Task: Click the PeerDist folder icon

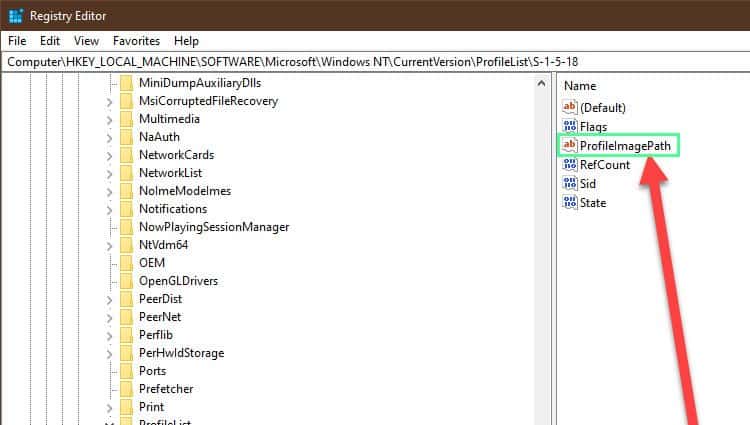Action: 127,299
